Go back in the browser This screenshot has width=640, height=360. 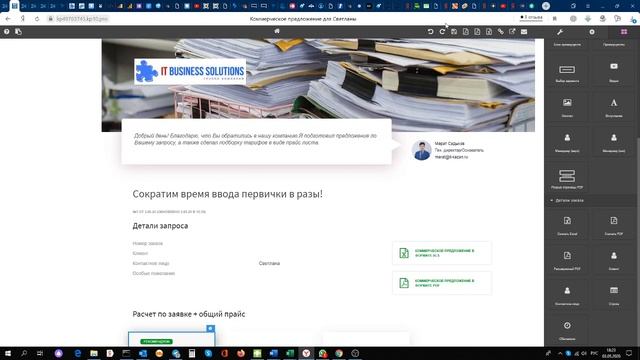coord(8,19)
